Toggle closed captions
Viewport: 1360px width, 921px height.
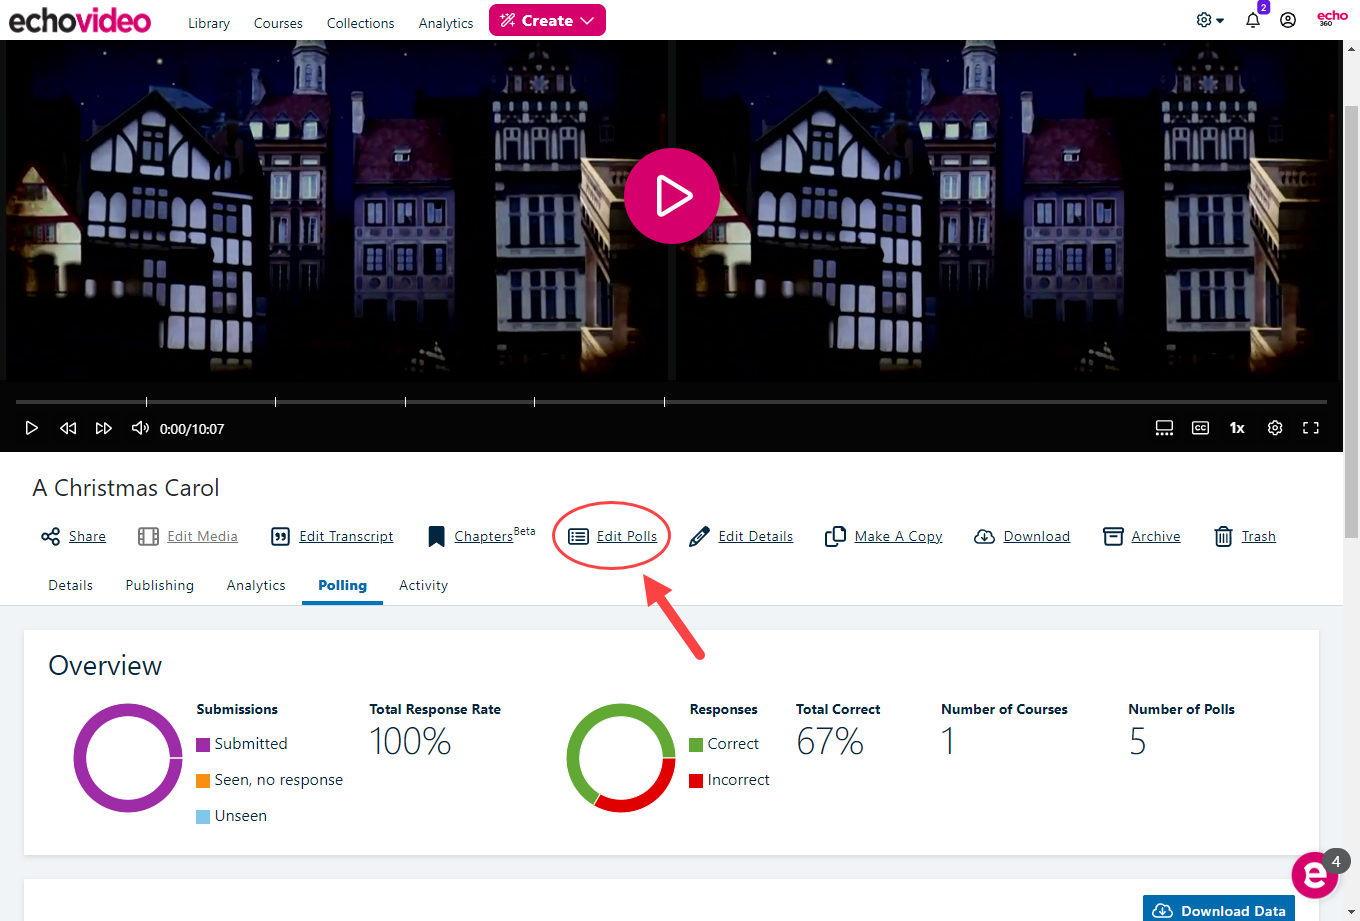point(1201,428)
